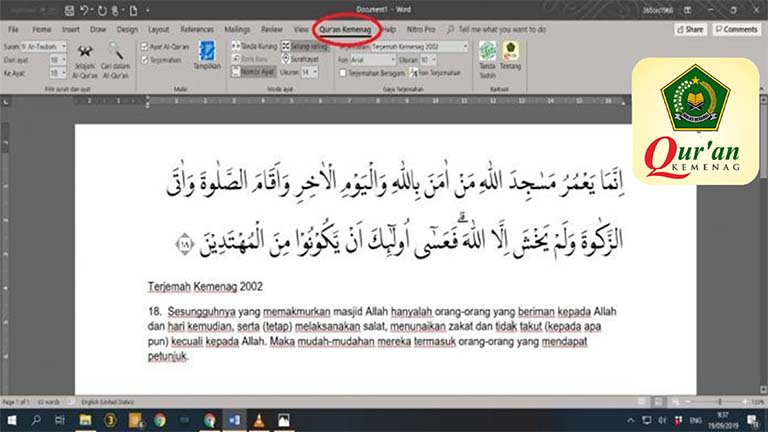768x432 pixels.
Task: Customize Quick Access Toolbar dropdown arrow
Action: 148,10
